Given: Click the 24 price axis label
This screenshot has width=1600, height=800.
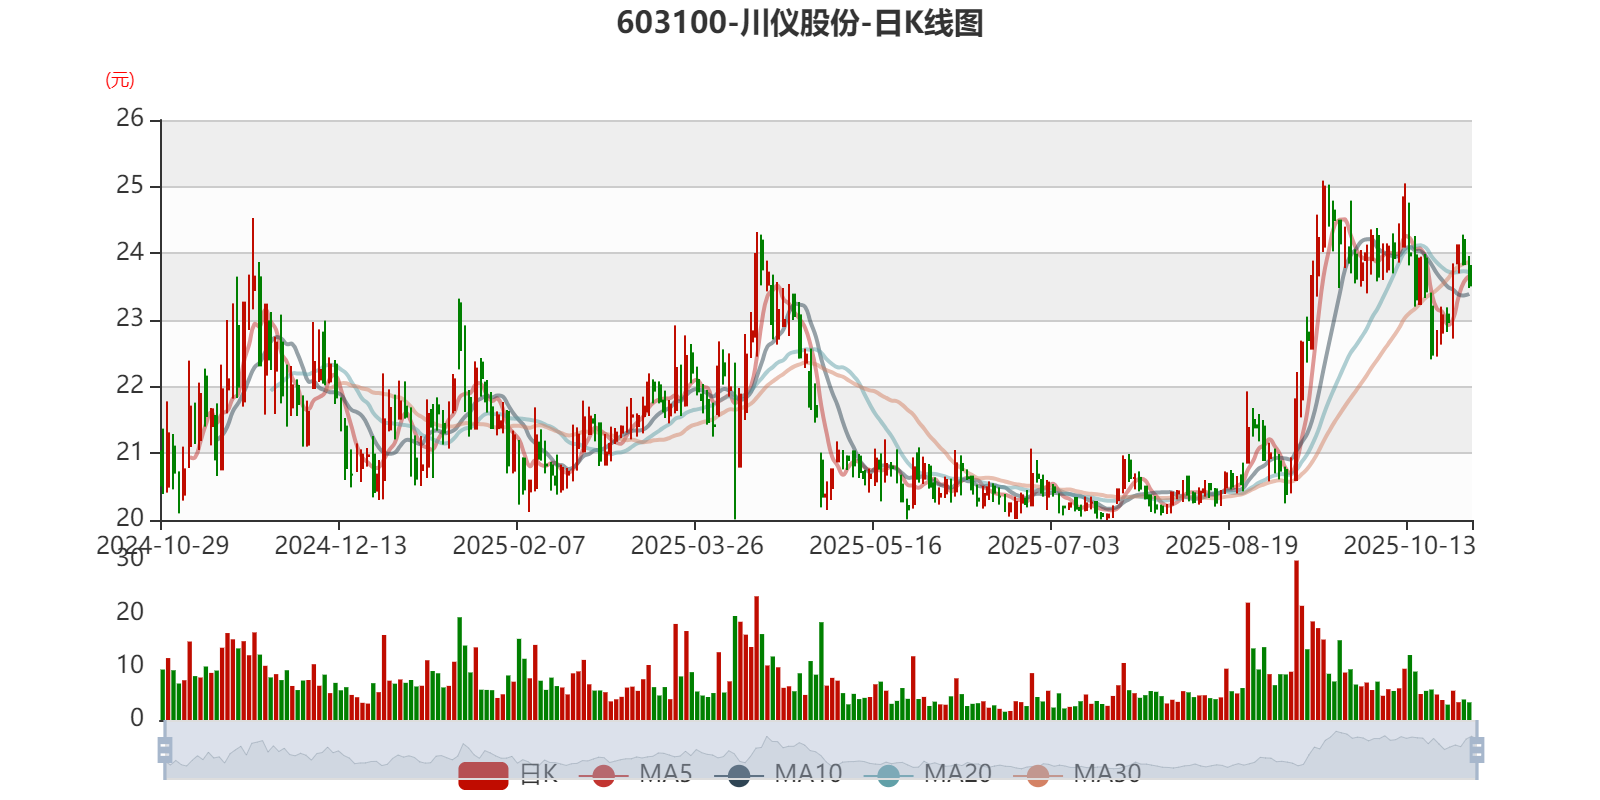Looking at the screenshot, I should coord(130,252).
